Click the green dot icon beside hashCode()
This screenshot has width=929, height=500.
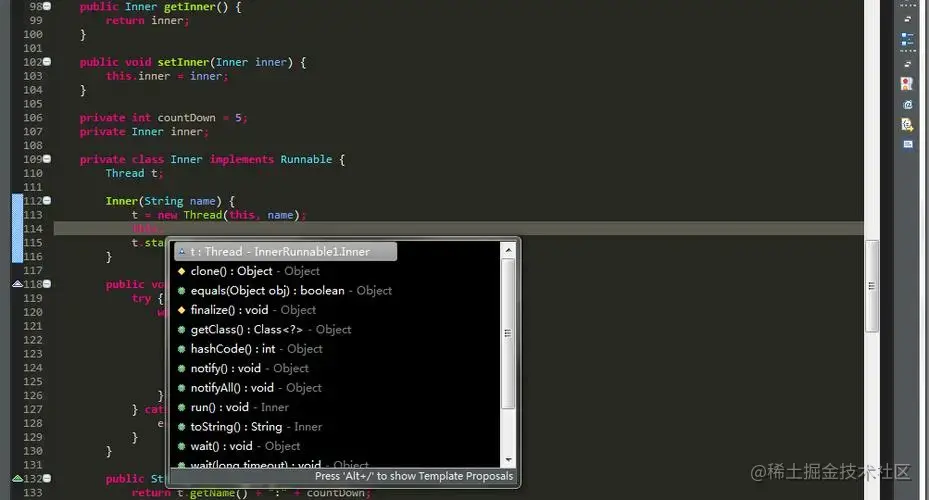181,349
